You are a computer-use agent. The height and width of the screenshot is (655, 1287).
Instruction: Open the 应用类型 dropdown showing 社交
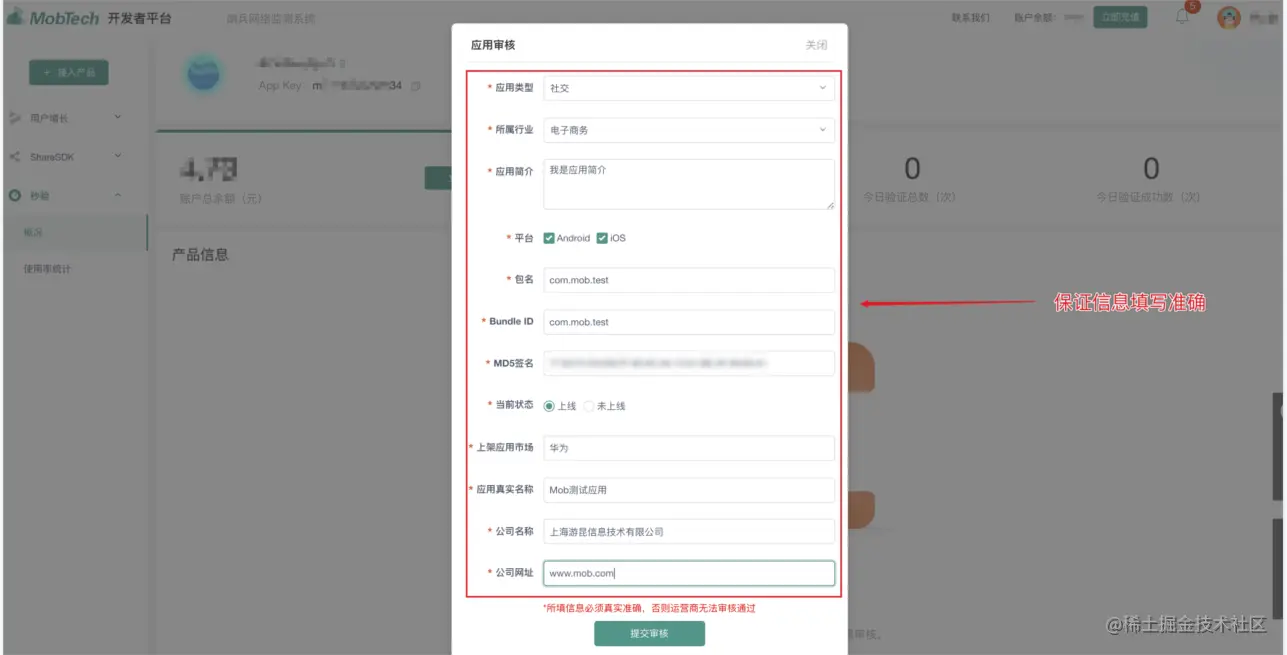[x=688, y=88]
